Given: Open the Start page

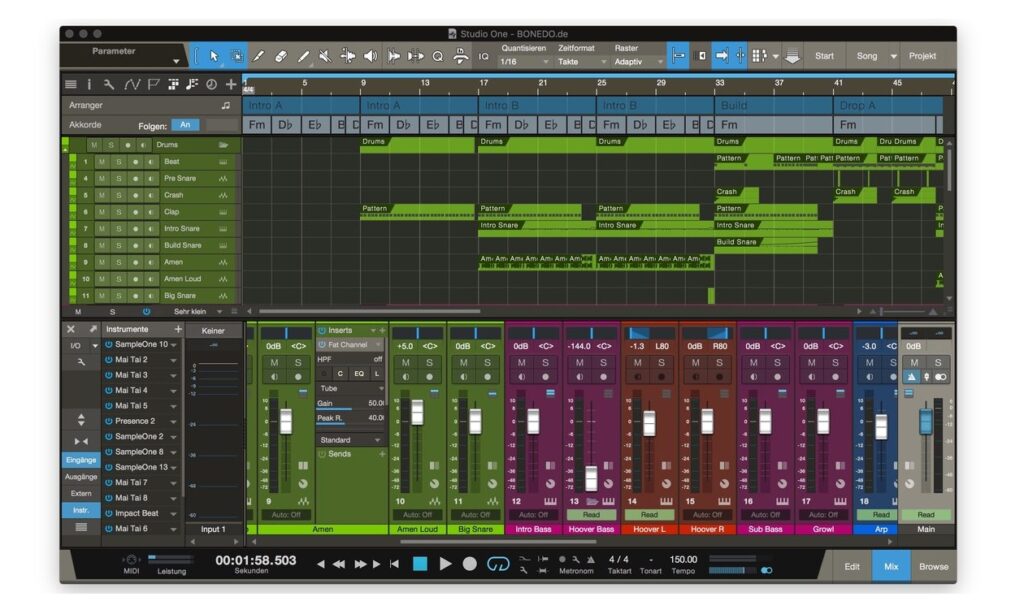Looking at the screenshot, I should click(824, 56).
